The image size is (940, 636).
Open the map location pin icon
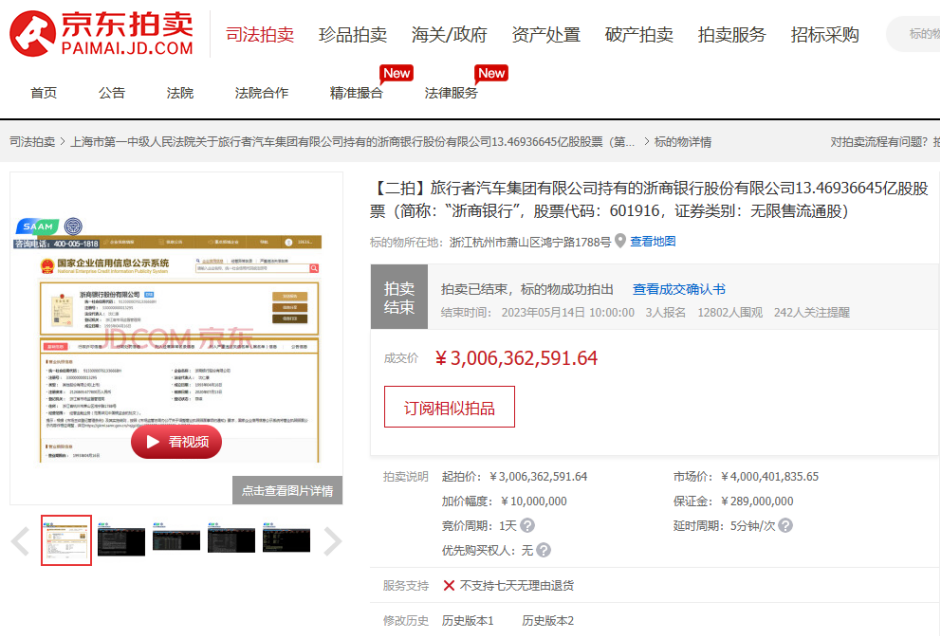[620, 241]
